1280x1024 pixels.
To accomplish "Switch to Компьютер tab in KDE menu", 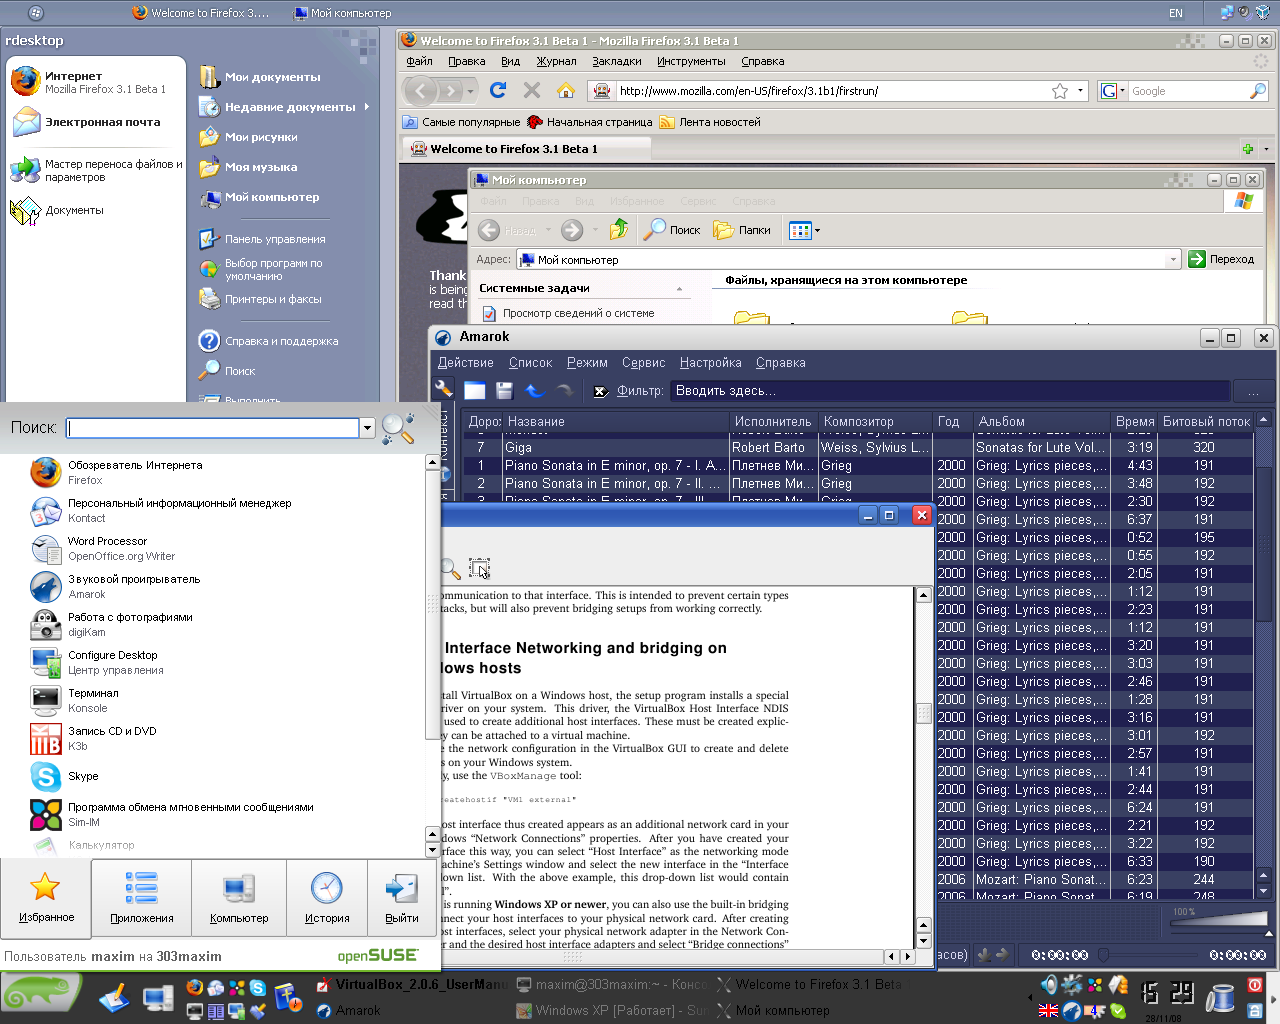I will coord(239,896).
